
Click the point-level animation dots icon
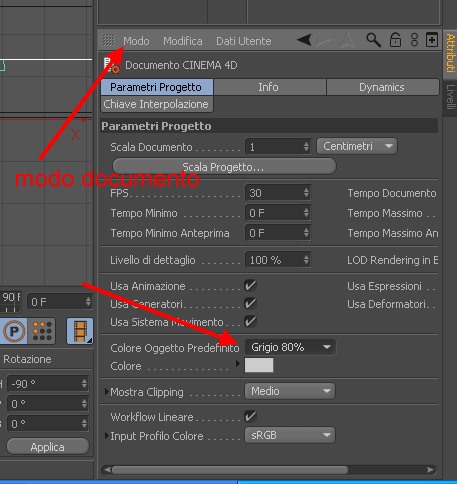(42, 331)
